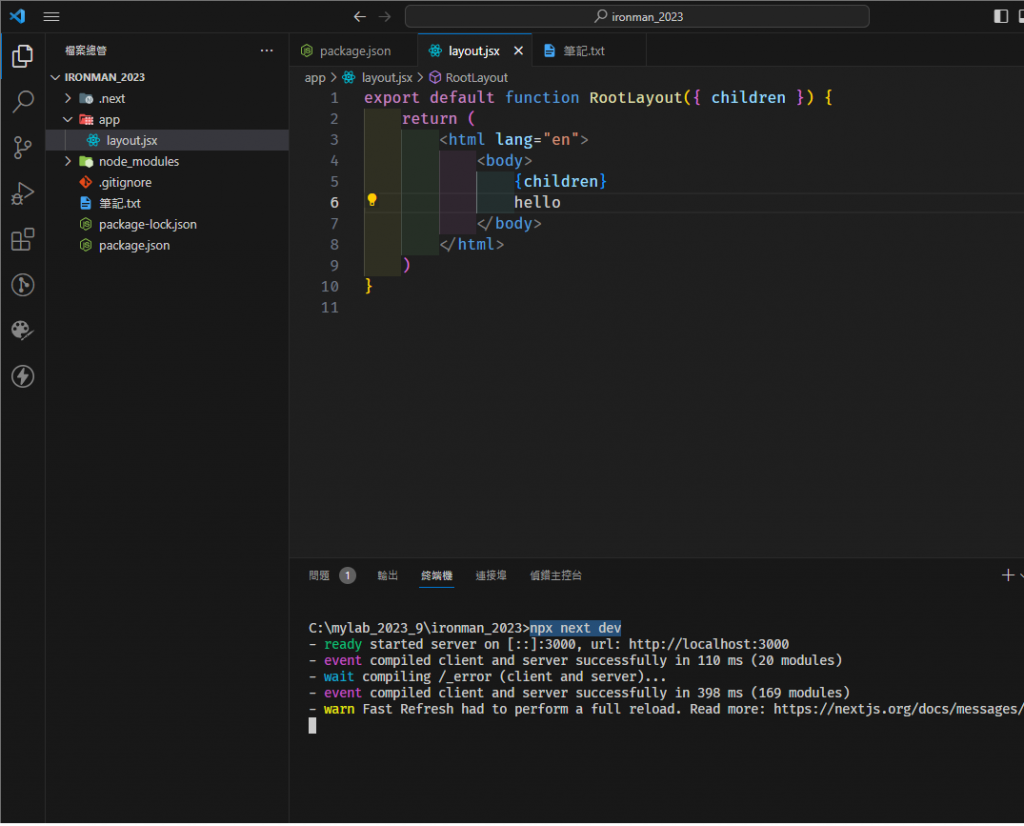
Task: Open the 輸出 output panel tab
Action: pyautogui.click(x=388, y=577)
